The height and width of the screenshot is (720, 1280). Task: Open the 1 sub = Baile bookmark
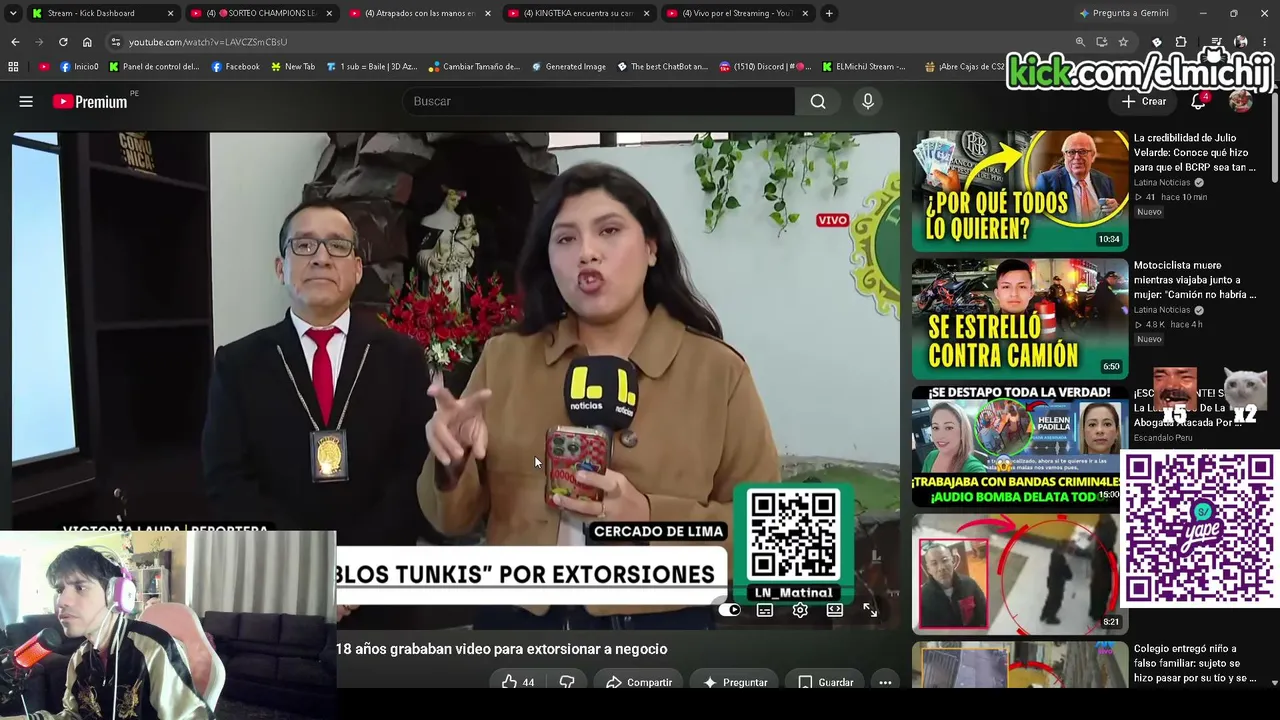click(372, 67)
